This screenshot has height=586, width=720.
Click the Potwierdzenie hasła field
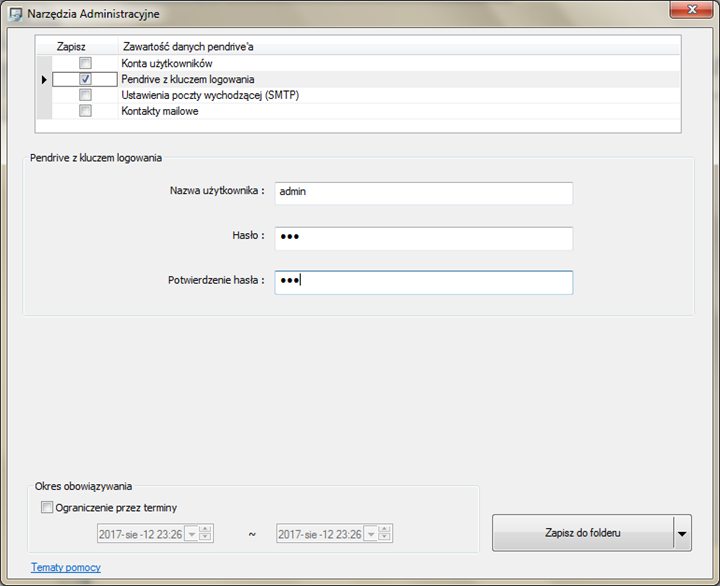pos(423,282)
